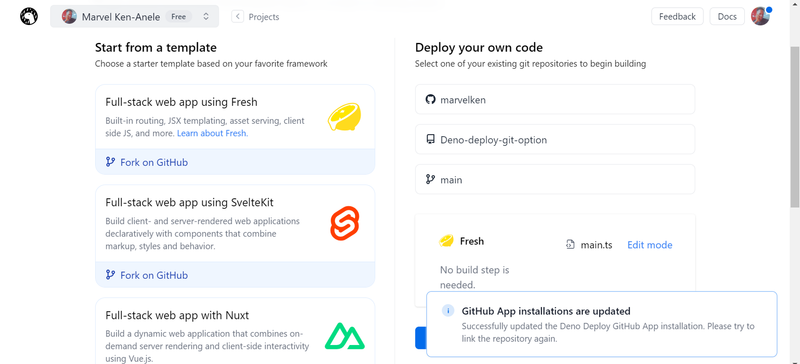
Task: Open the Learn about Fresh link
Action: (x=213, y=133)
